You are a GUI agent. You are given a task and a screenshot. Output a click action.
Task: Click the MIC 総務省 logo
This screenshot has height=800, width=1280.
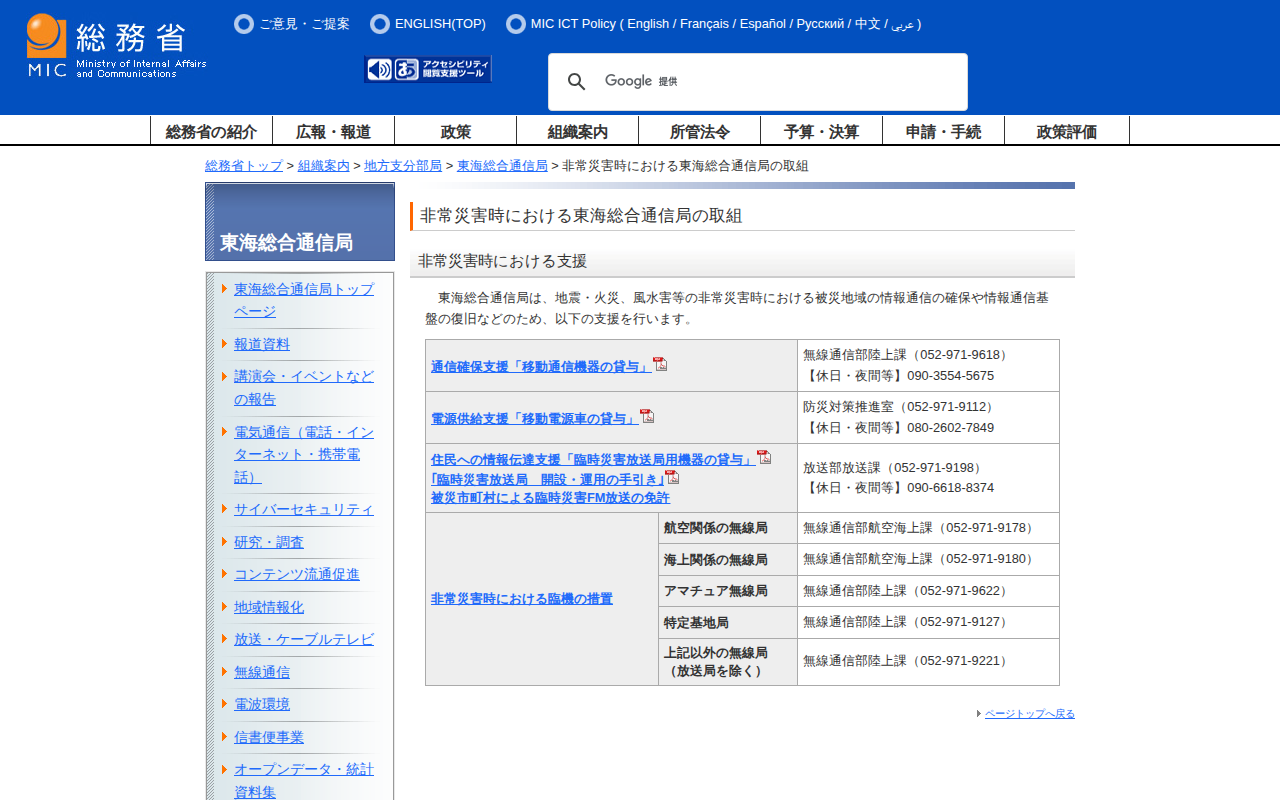coord(116,46)
